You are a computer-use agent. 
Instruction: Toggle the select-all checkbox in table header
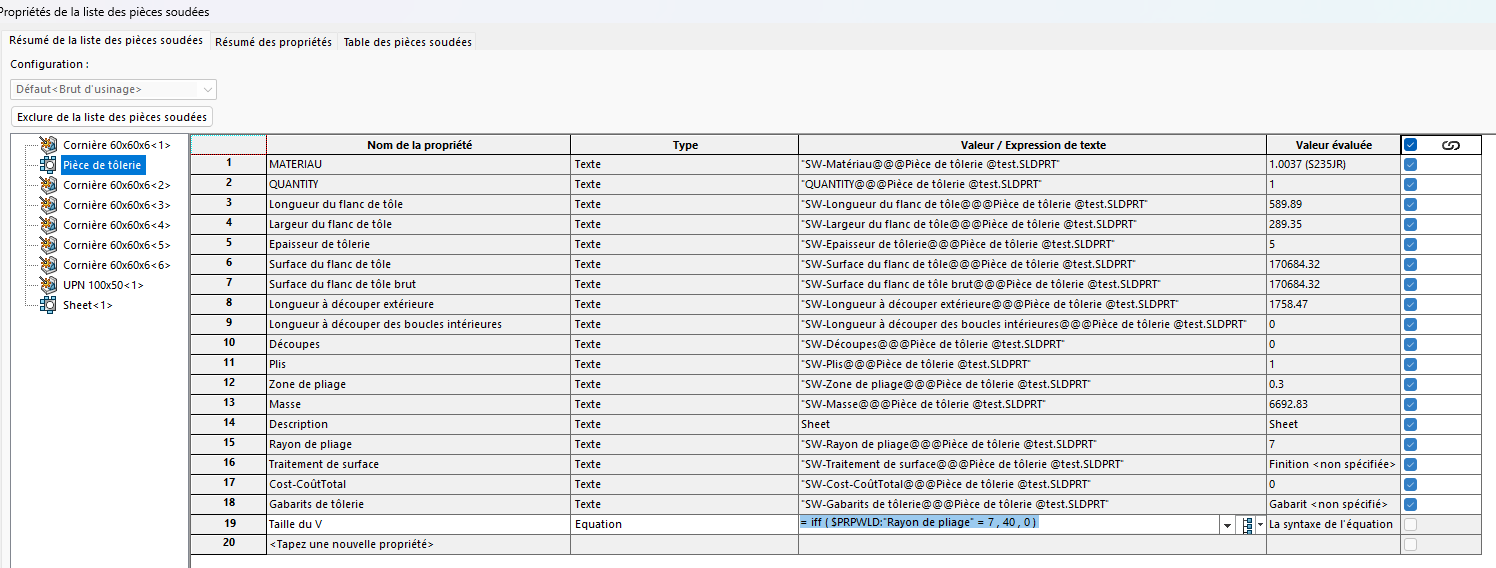1410,145
